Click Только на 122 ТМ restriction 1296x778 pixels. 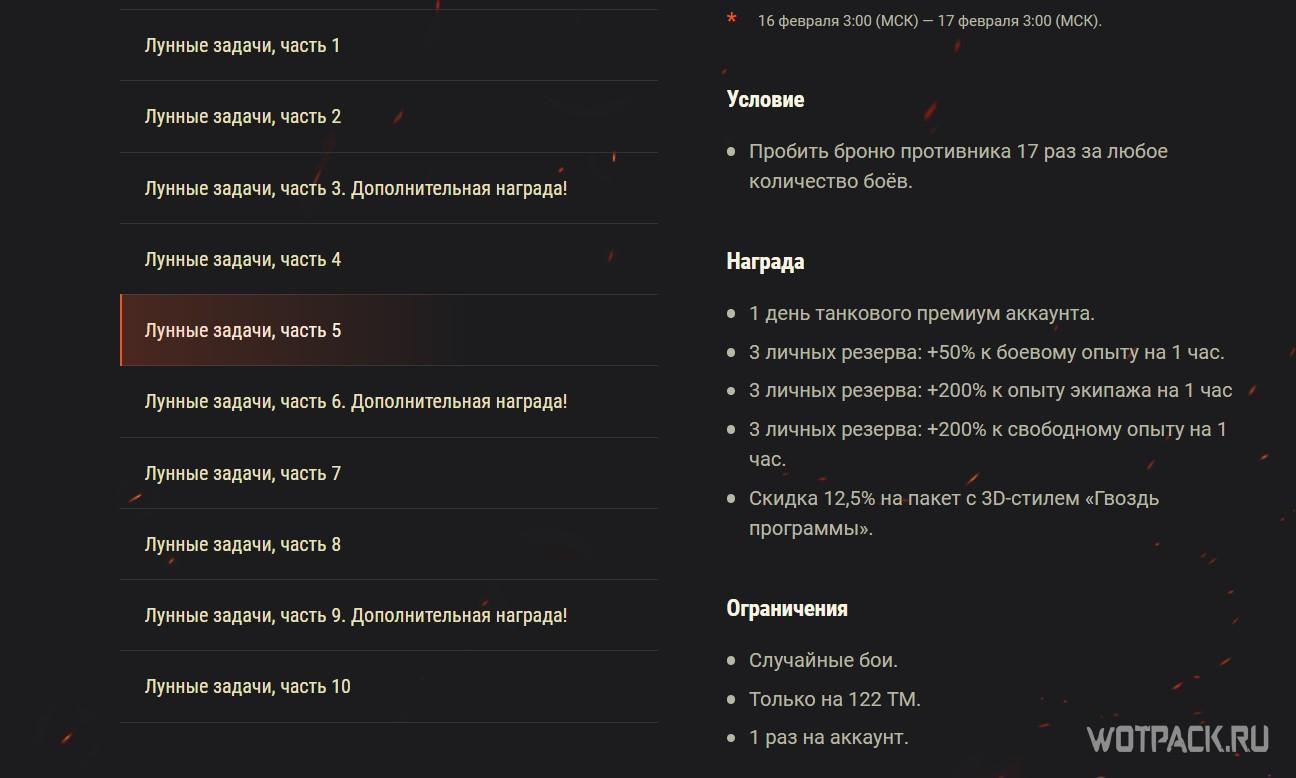click(x=834, y=700)
